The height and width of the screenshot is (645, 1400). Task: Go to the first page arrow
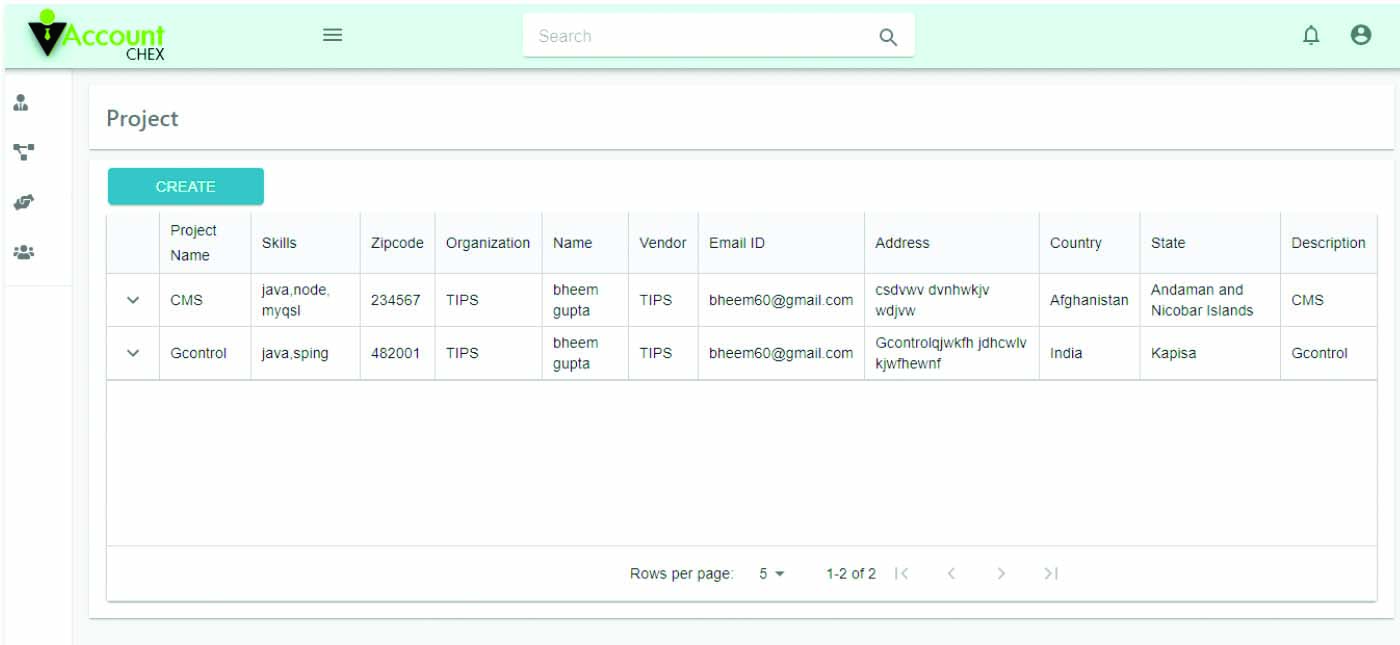click(902, 574)
